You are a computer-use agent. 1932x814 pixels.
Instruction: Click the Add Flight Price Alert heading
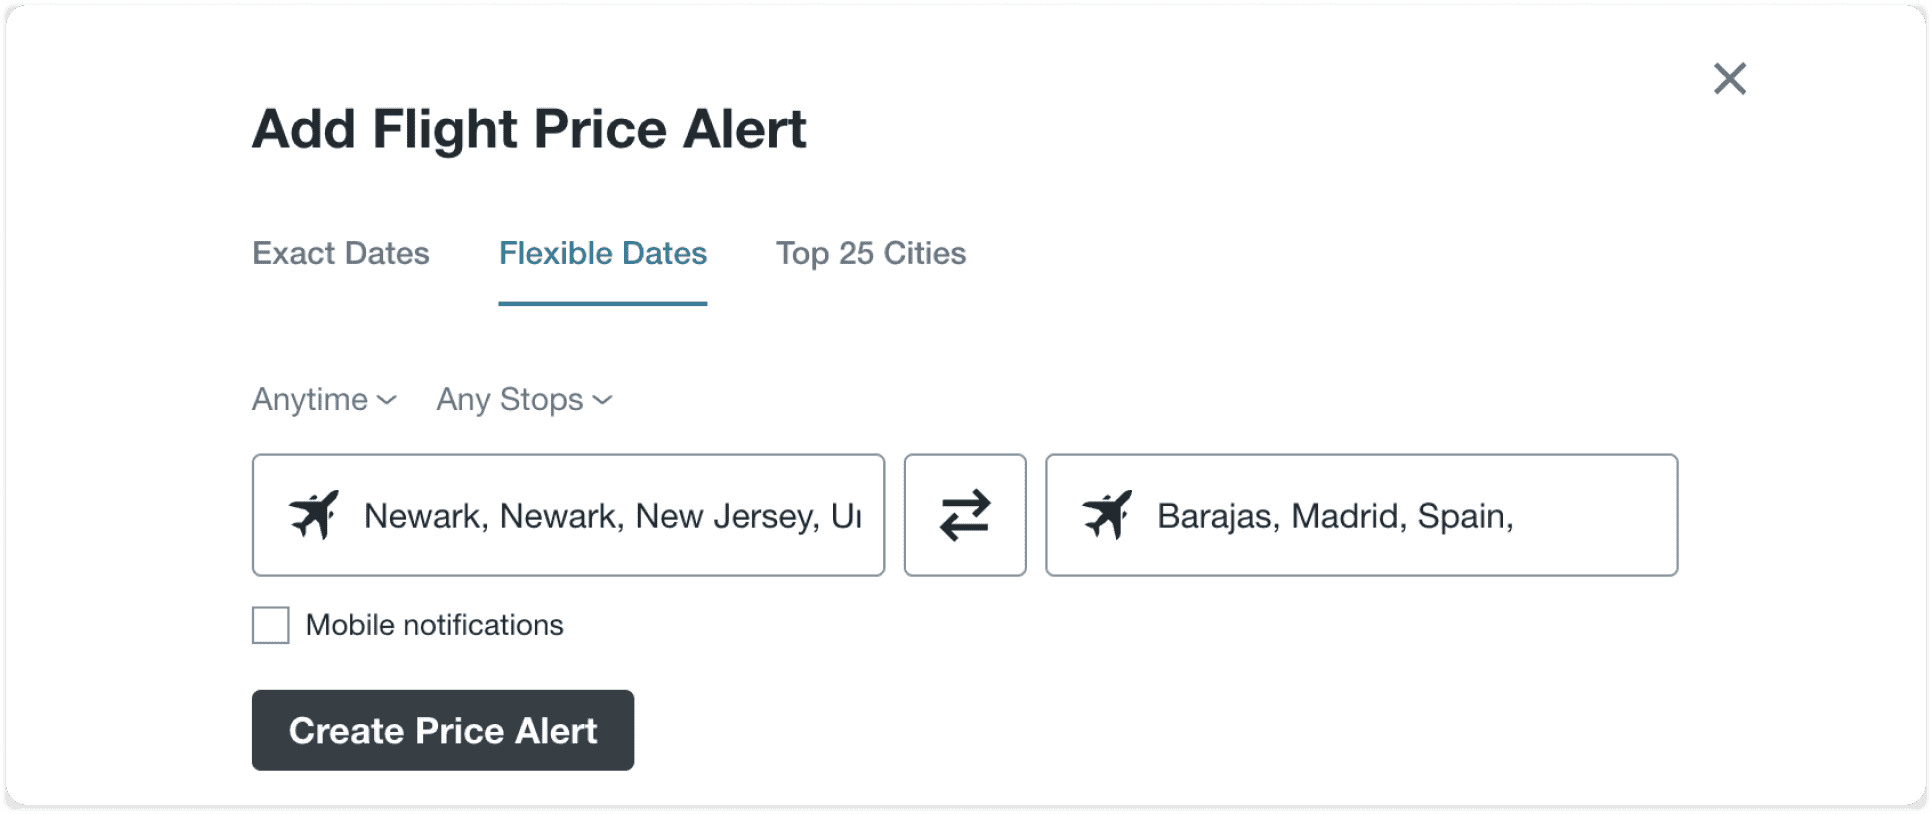click(529, 129)
